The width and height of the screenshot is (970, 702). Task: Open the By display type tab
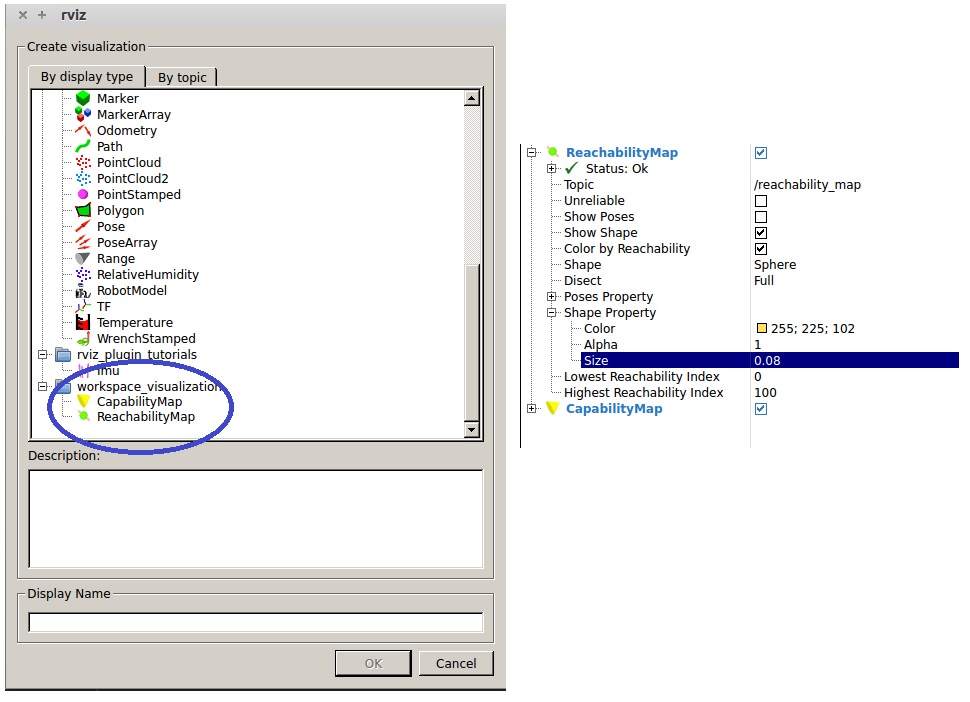(x=87, y=77)
